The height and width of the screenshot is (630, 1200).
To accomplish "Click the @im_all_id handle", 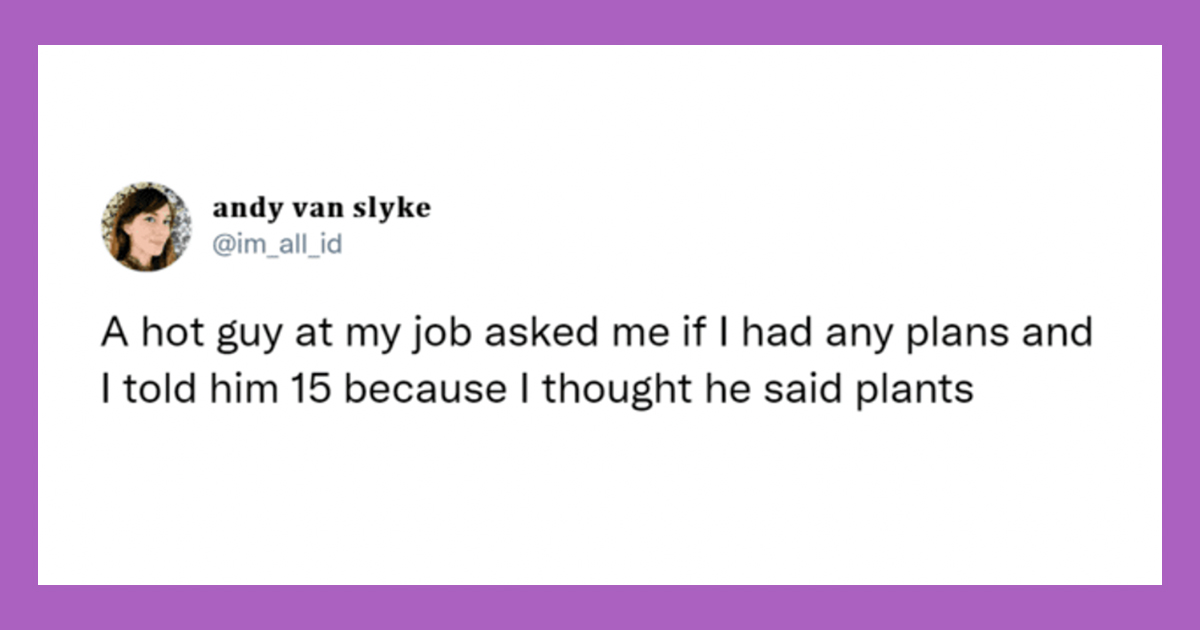I will 277,244.
